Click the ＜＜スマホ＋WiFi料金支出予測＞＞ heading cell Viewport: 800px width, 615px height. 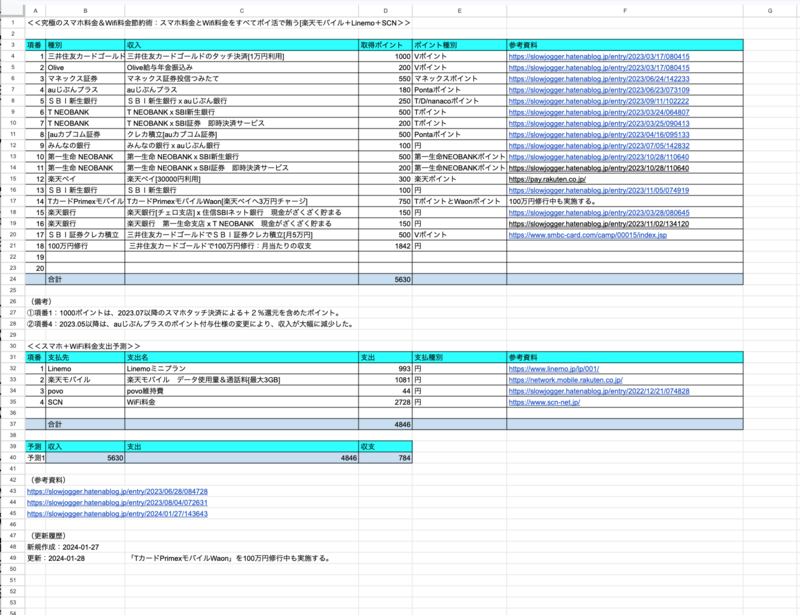(83, 346)
